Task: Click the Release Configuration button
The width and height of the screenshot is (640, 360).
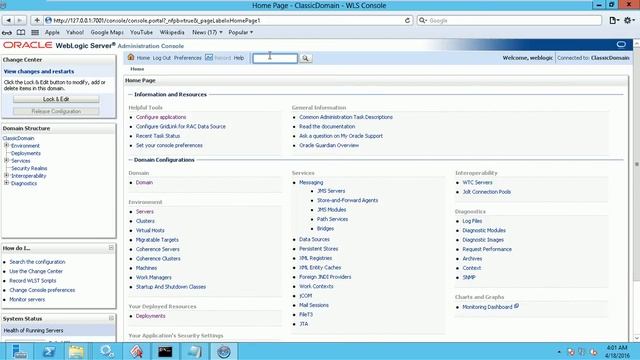Action: (56, 111)
